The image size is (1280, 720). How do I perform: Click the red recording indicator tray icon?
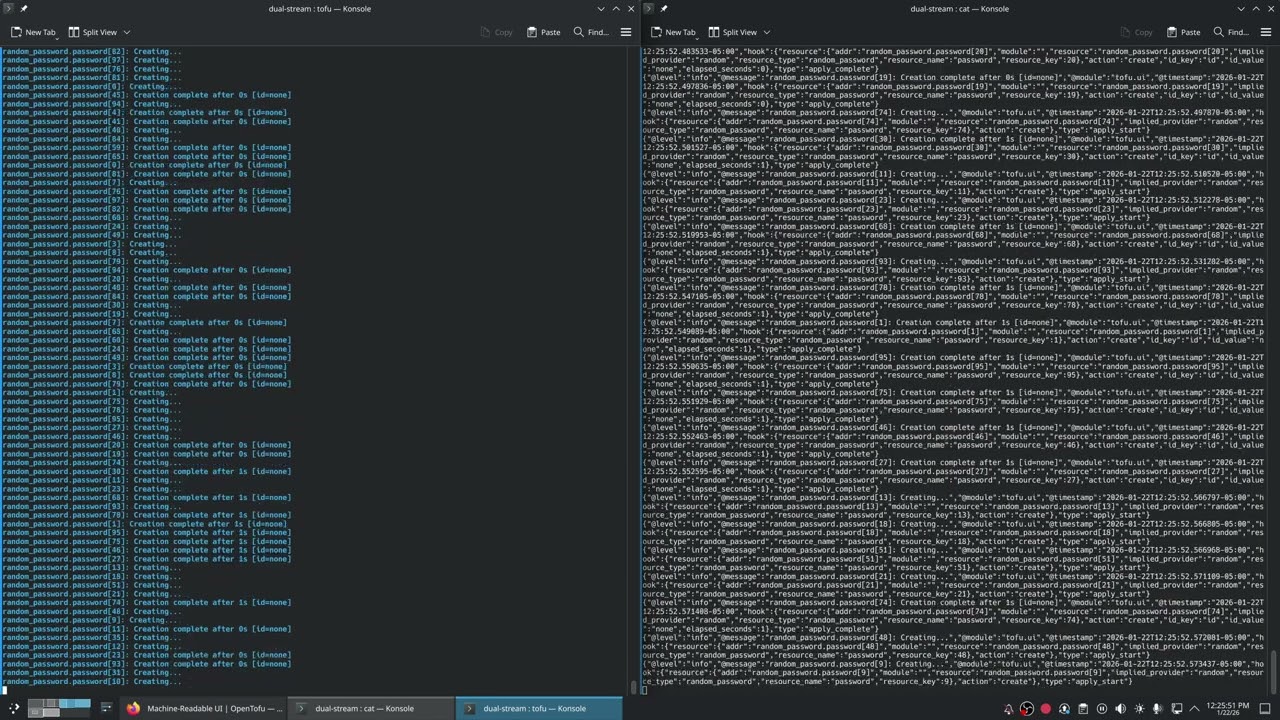[x=1046, y=708]
